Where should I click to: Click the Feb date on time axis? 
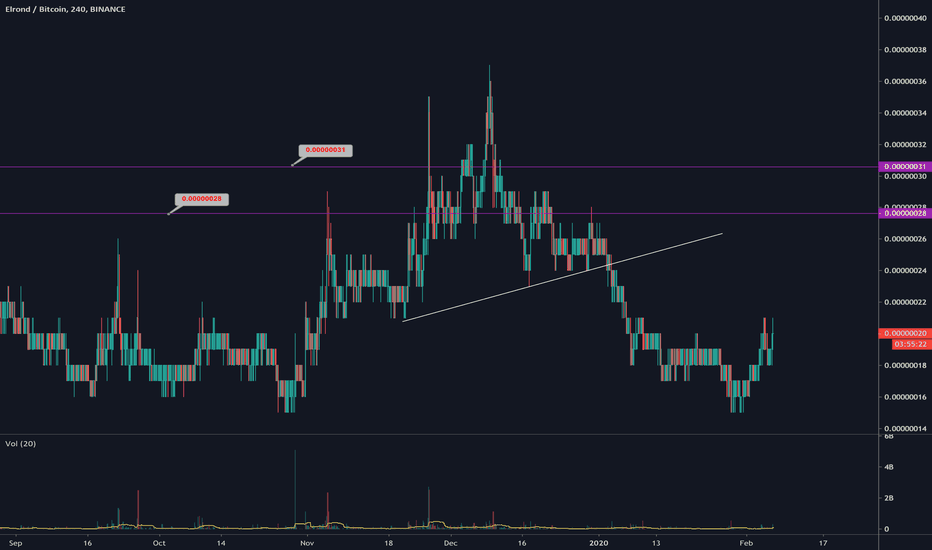pos(746,543)
